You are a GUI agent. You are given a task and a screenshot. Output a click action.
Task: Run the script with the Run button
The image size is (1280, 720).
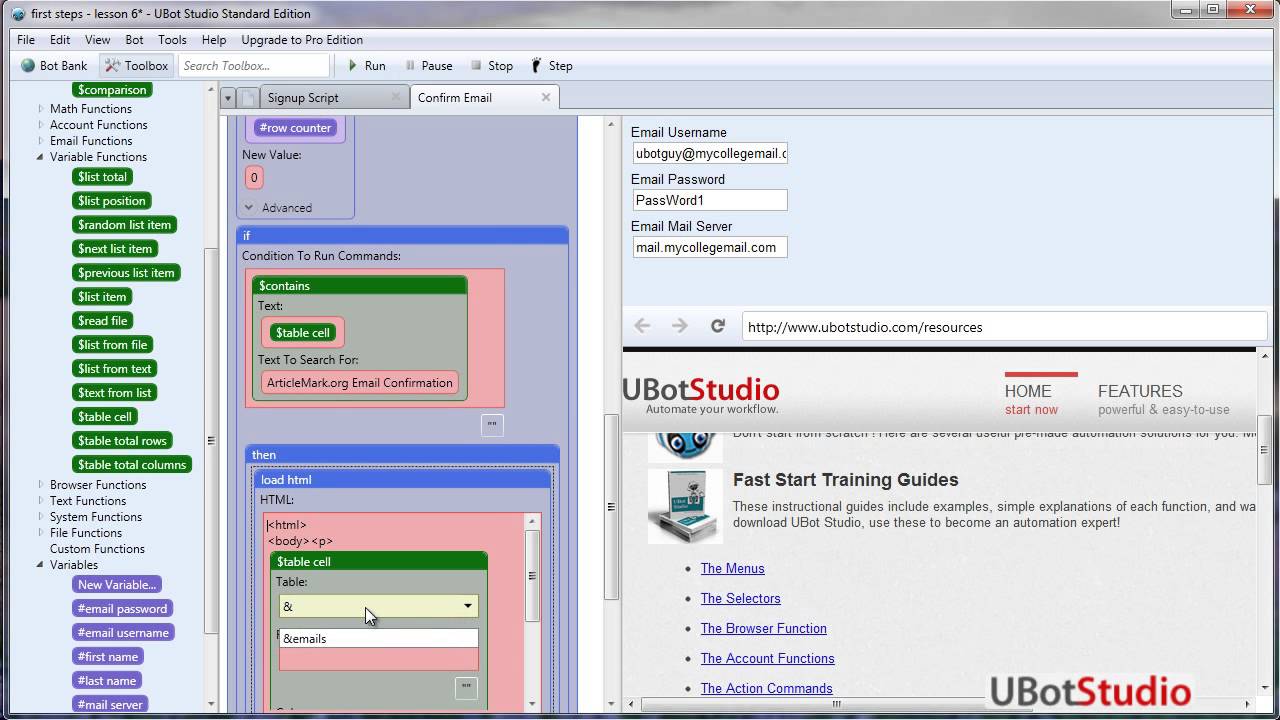click(366, 66)
